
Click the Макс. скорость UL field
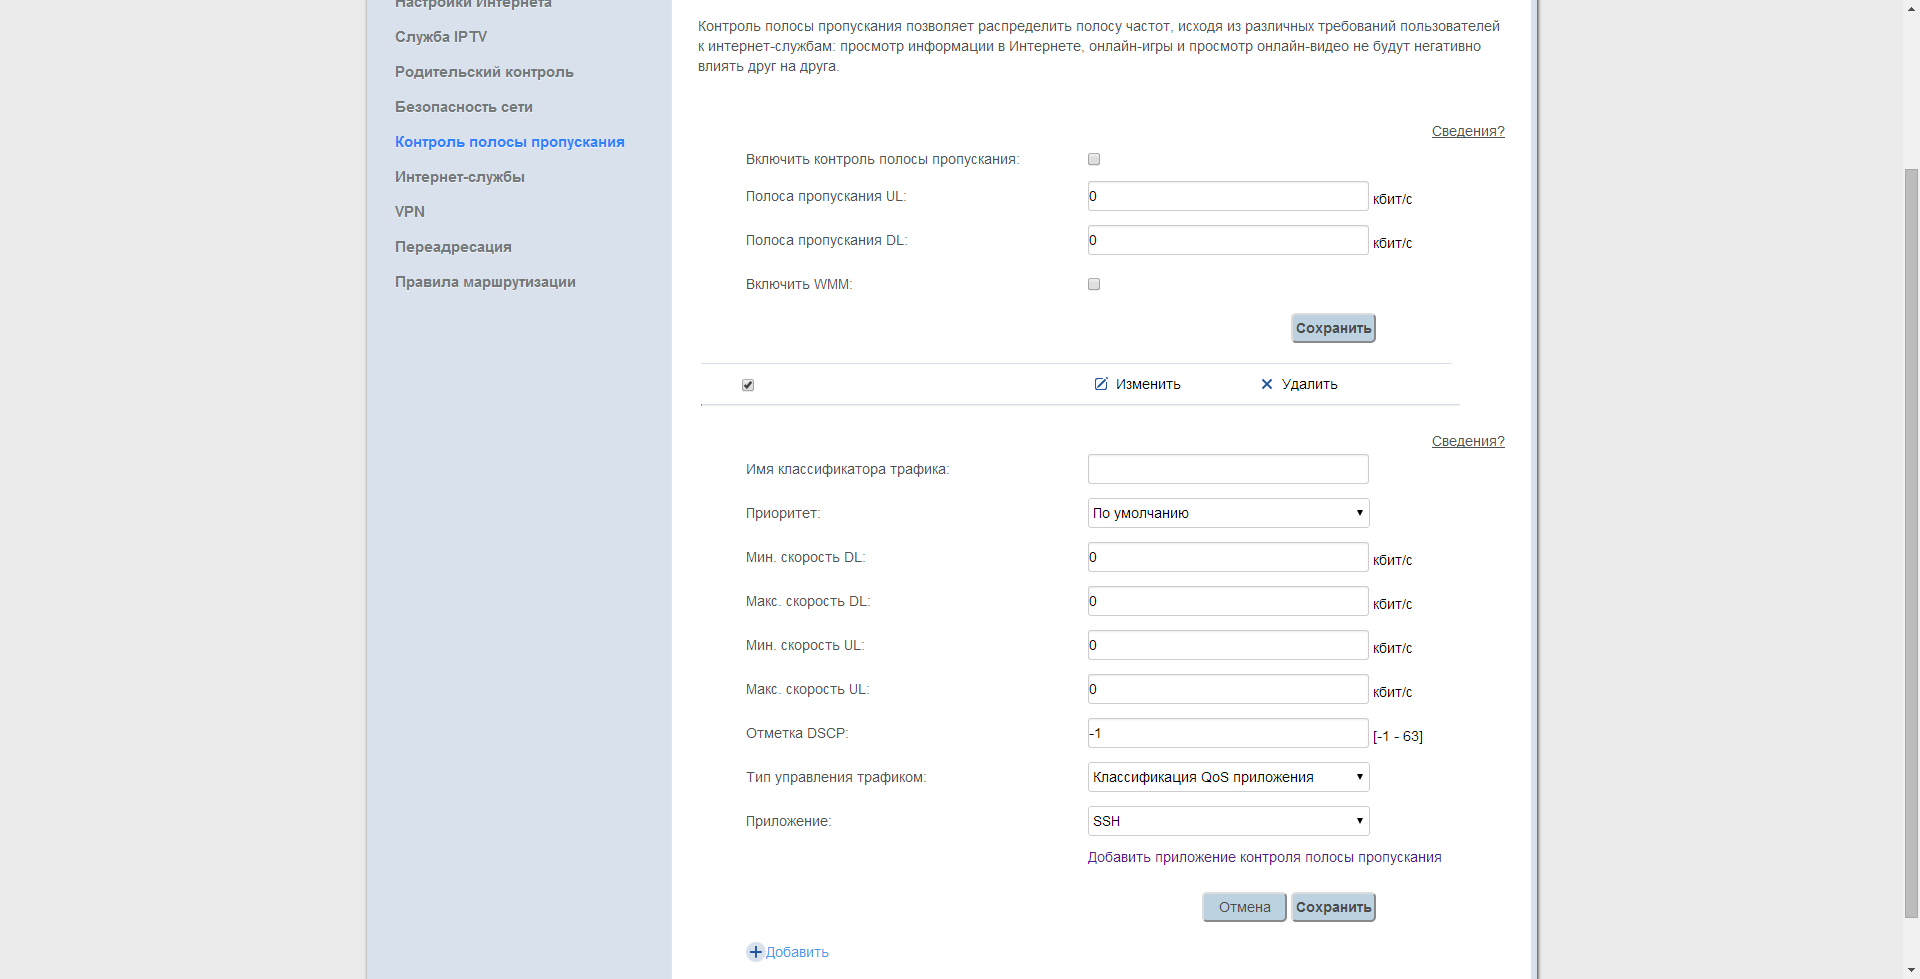(1228, 689)
